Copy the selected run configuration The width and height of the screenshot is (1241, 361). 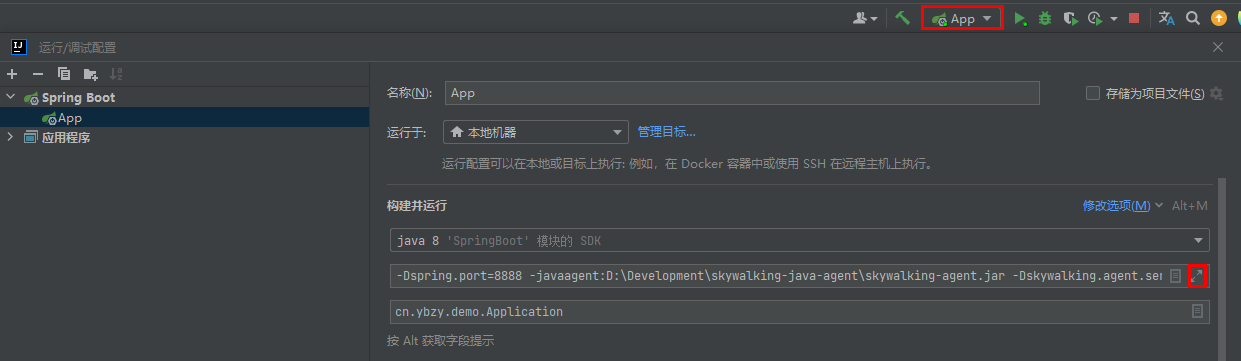(64, 74)
